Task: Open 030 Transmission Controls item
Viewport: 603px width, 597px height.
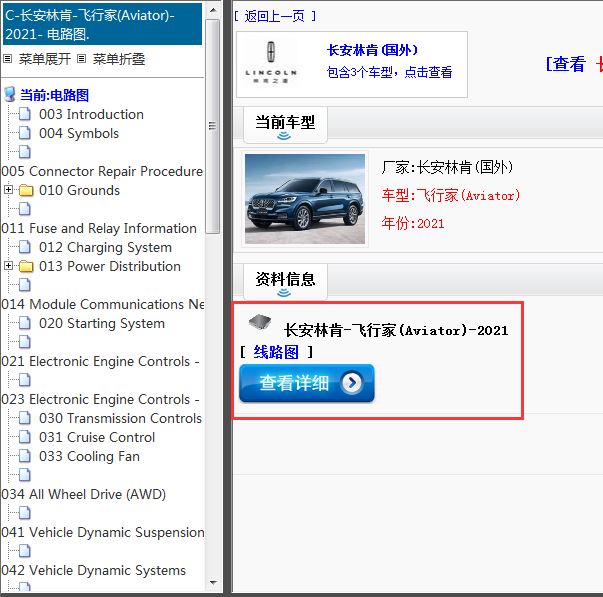Action: point(120,418)
